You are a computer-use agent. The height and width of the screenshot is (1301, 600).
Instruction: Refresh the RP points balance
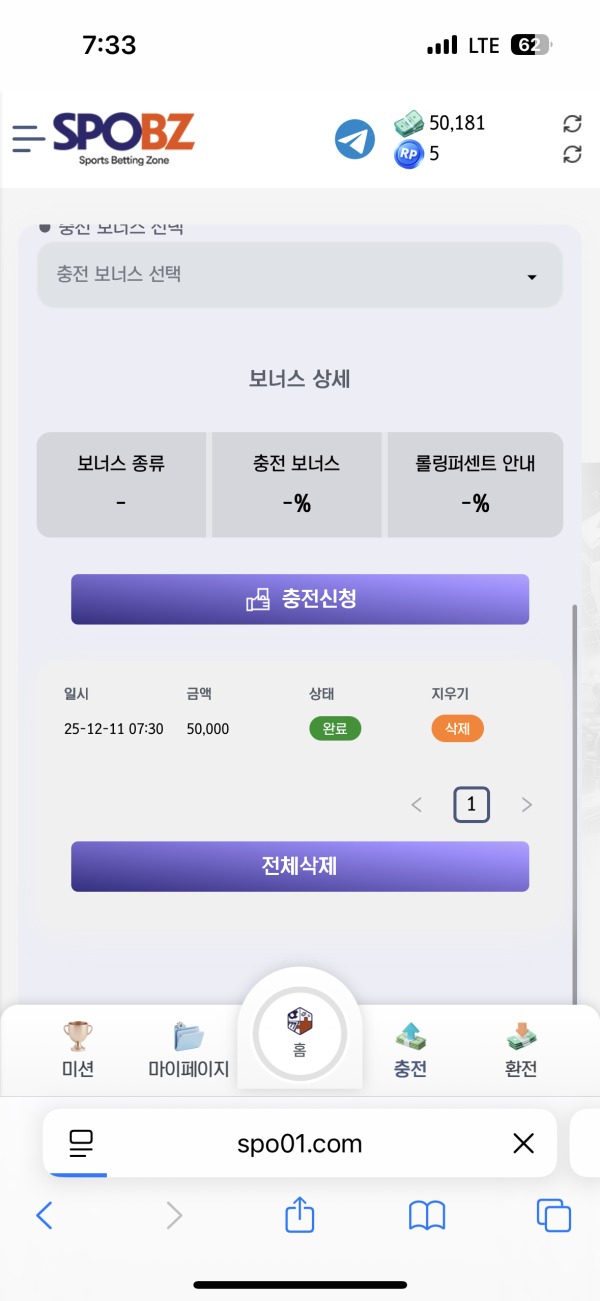(x=572, y=156)
